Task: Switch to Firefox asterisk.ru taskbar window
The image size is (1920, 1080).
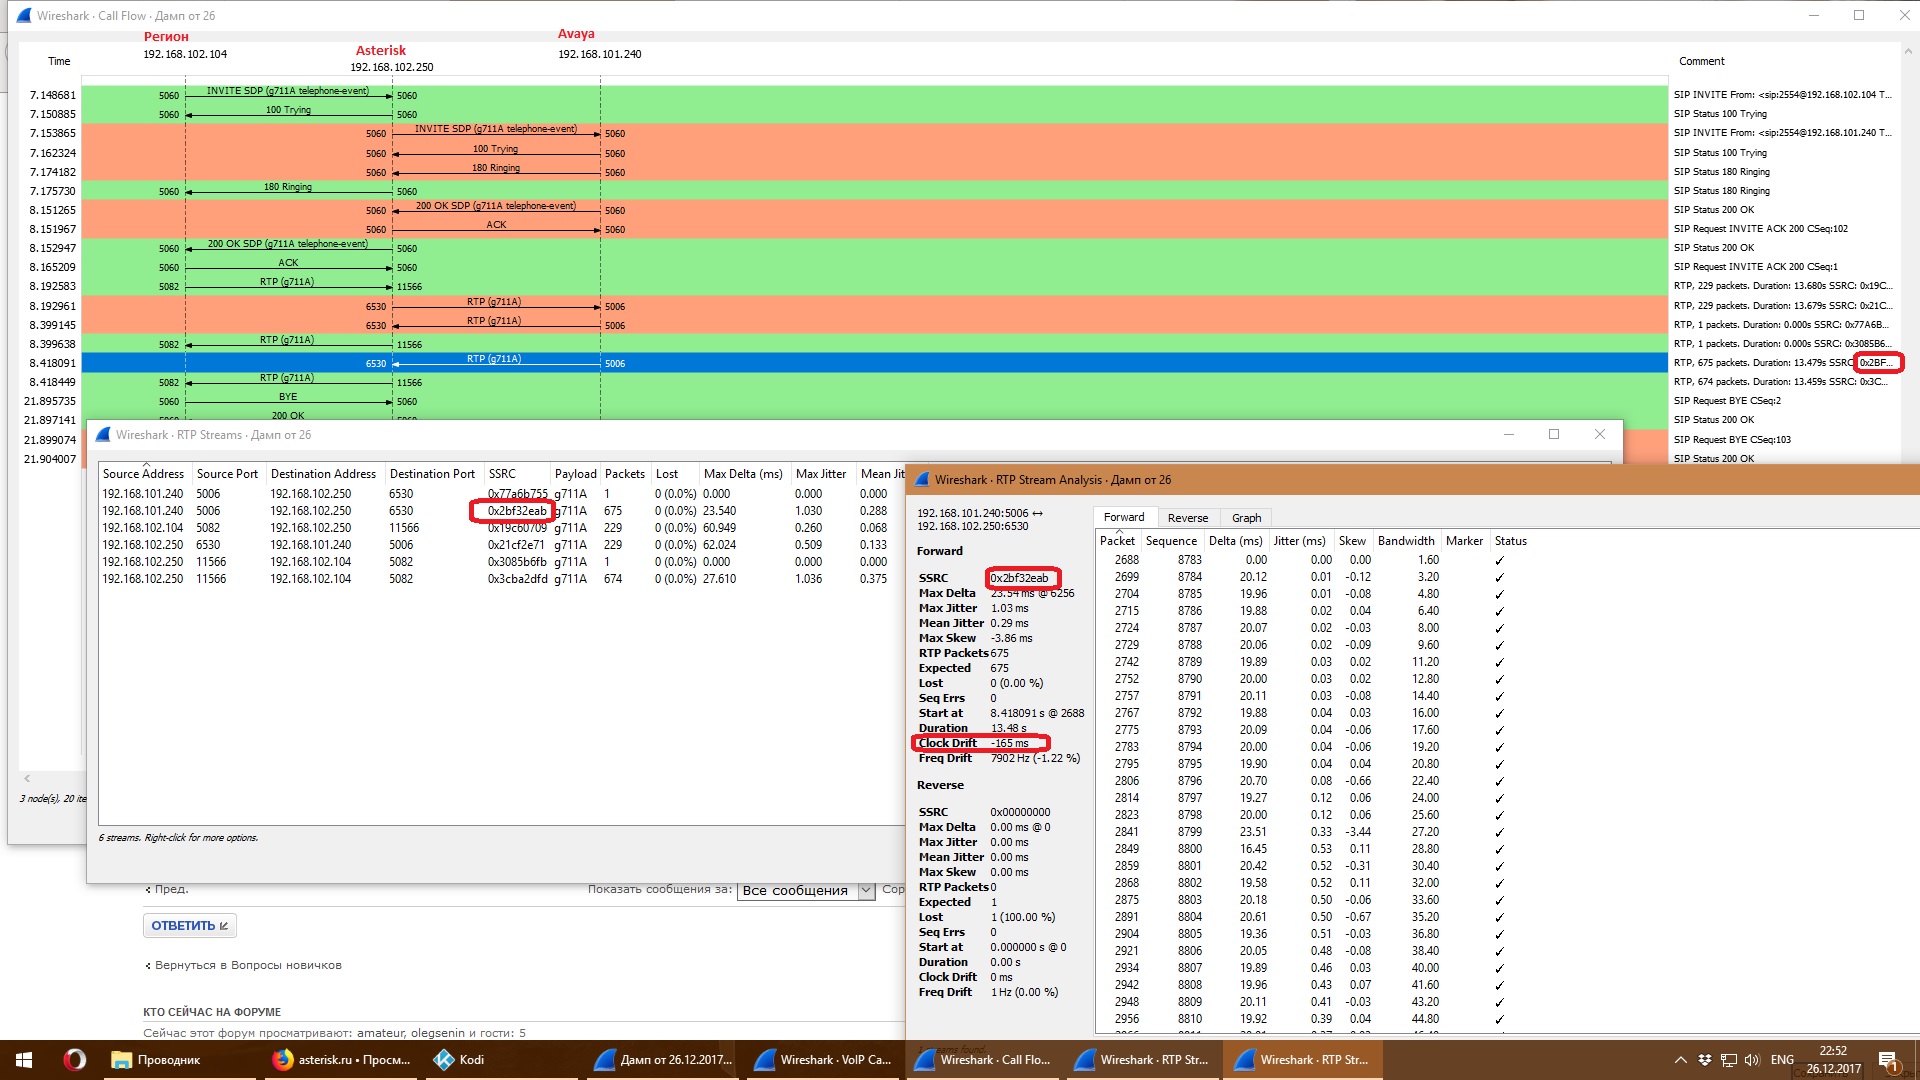Action: pyautogui.click(x=342, y=1060)
